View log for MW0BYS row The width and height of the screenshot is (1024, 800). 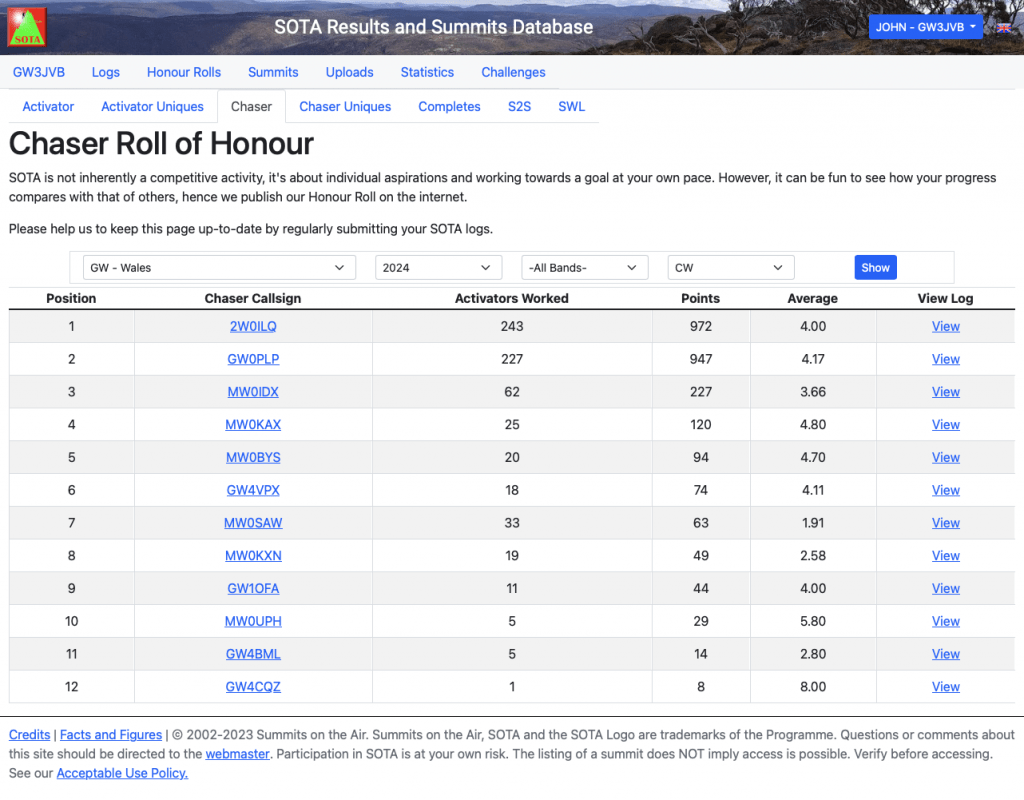pyautogui.click(x=945, y=457)
